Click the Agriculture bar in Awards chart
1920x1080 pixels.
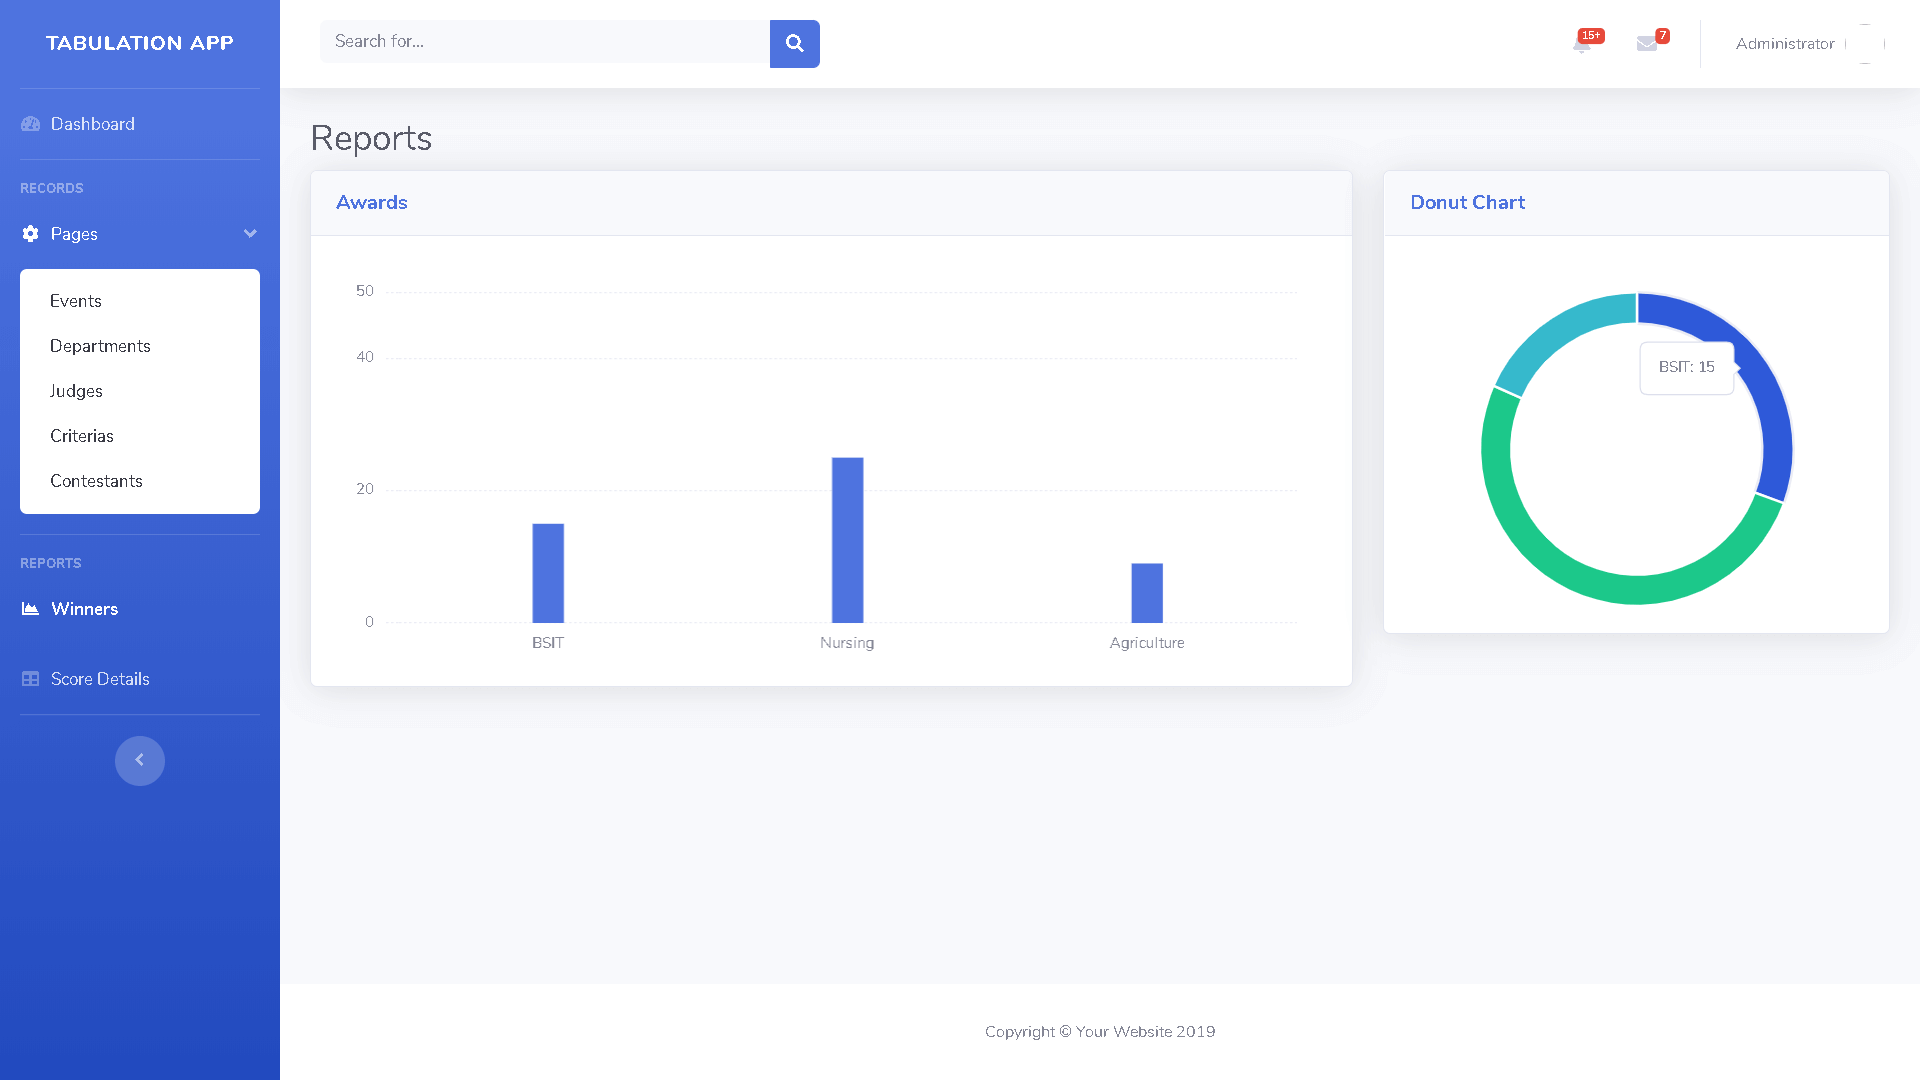tap(1145, 593)
